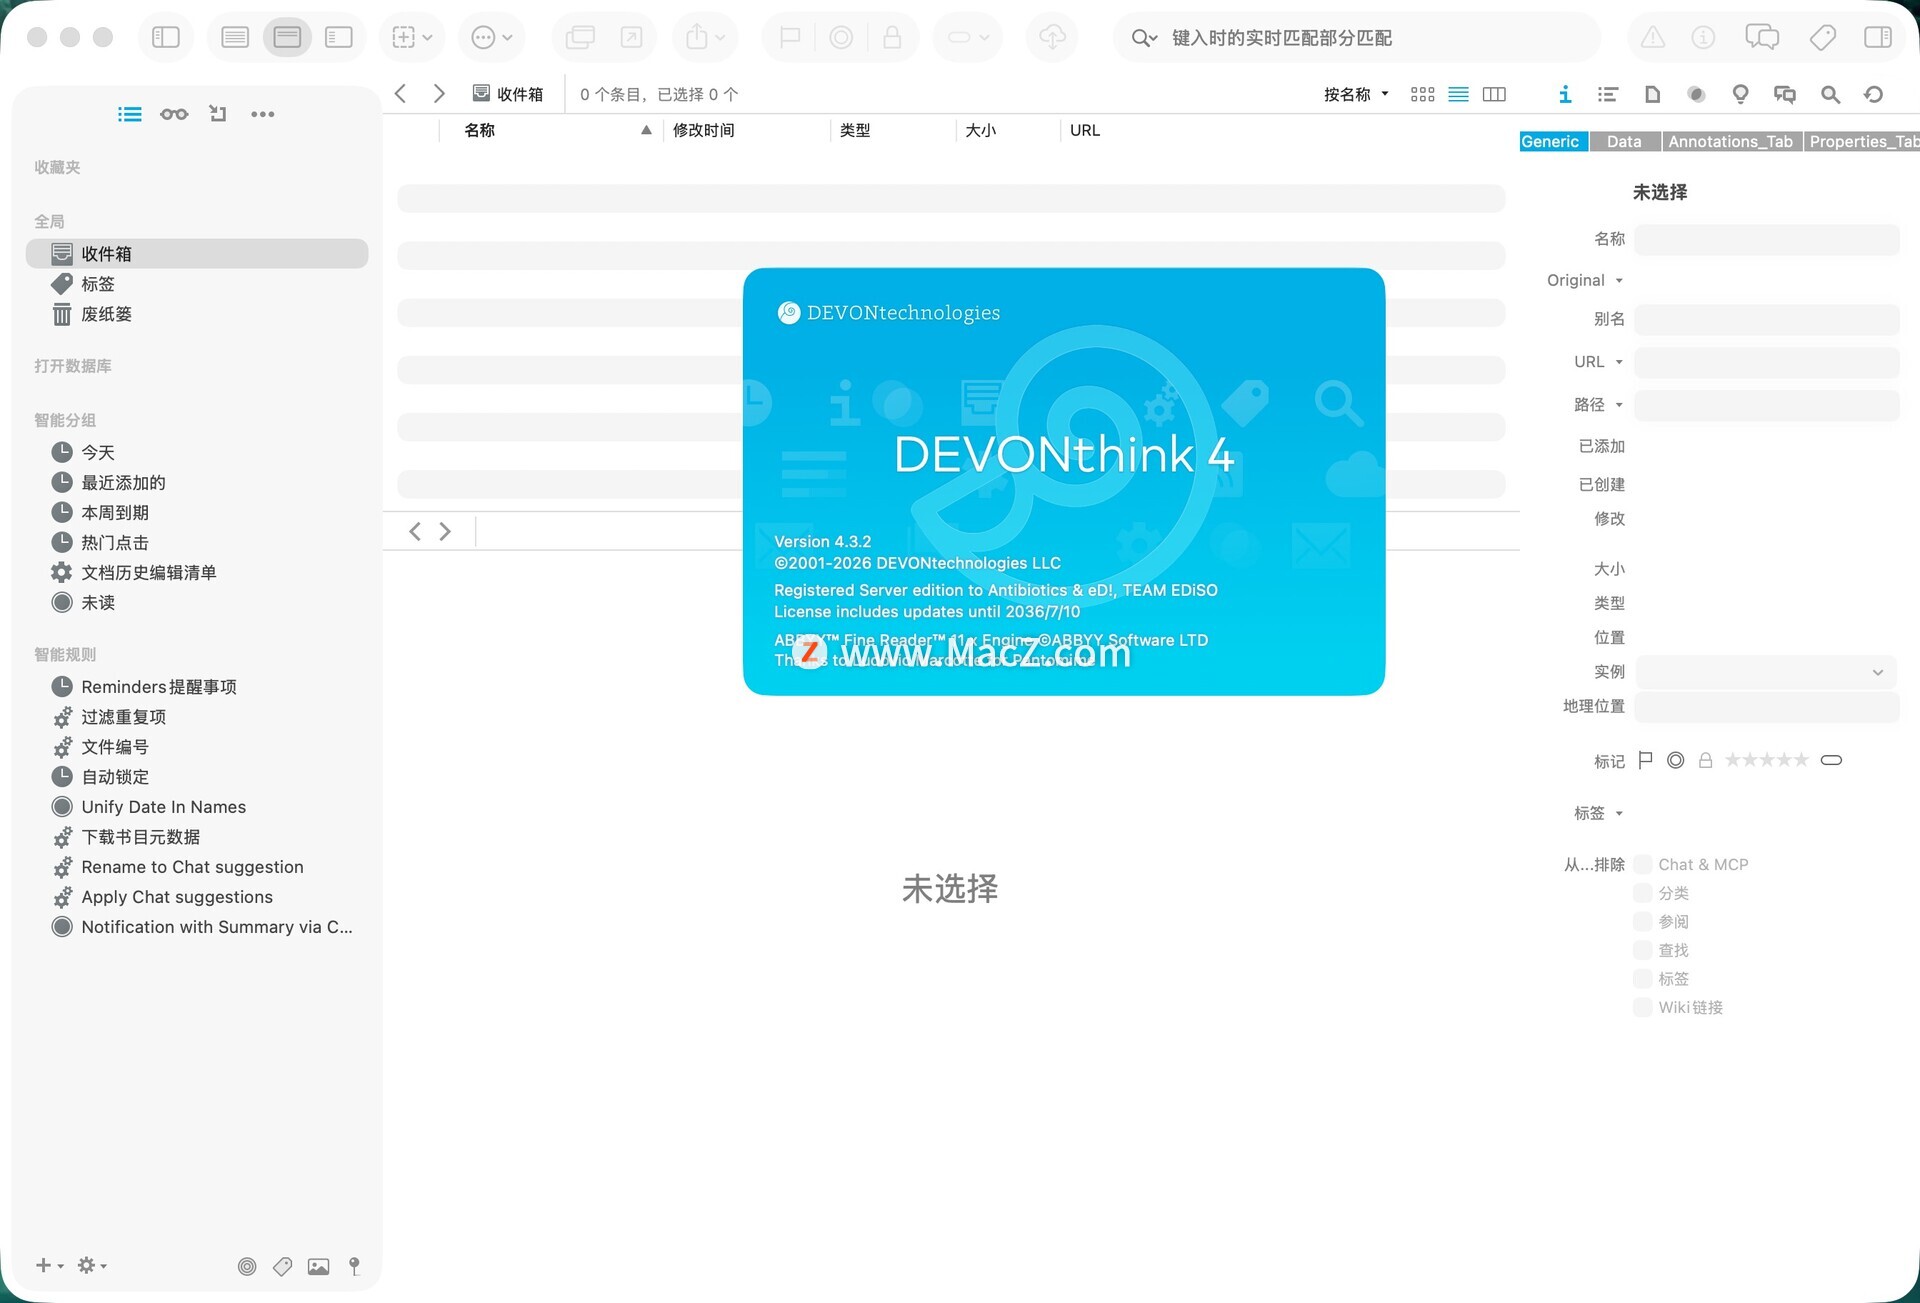Click the bottom sidebar pin location icon
This screenshot has height=1303, width=1920.
pyautogui.click(x=354, y=1267)
